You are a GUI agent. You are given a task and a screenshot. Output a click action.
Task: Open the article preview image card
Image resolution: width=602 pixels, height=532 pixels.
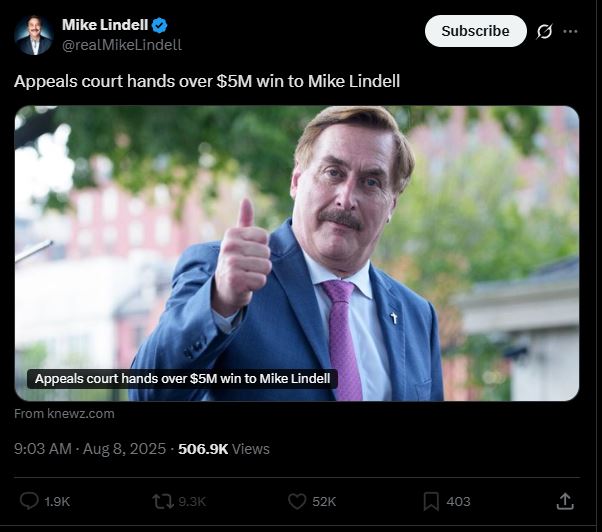point(297,253)
